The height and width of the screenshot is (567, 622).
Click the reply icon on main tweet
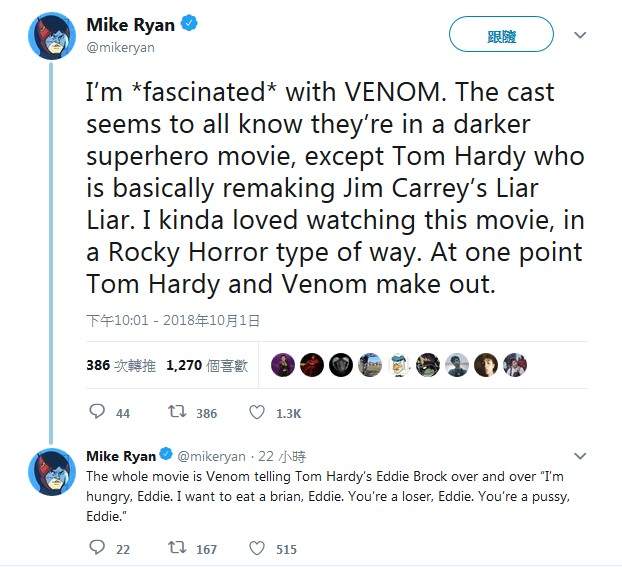pos(97,412)
